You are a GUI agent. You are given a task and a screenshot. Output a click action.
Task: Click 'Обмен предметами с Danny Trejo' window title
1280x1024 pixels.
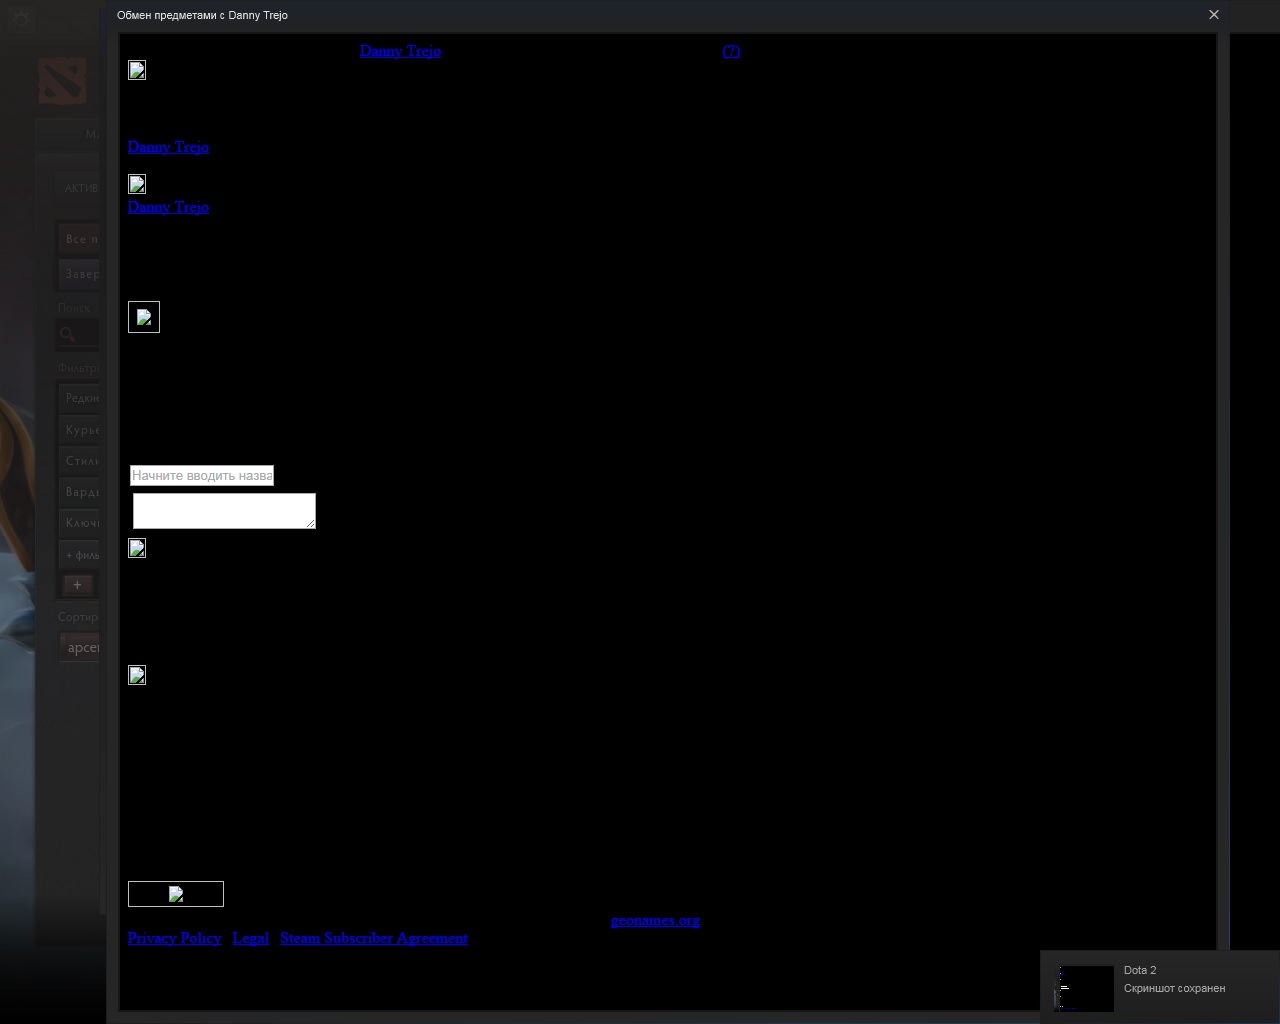point(202,15)
